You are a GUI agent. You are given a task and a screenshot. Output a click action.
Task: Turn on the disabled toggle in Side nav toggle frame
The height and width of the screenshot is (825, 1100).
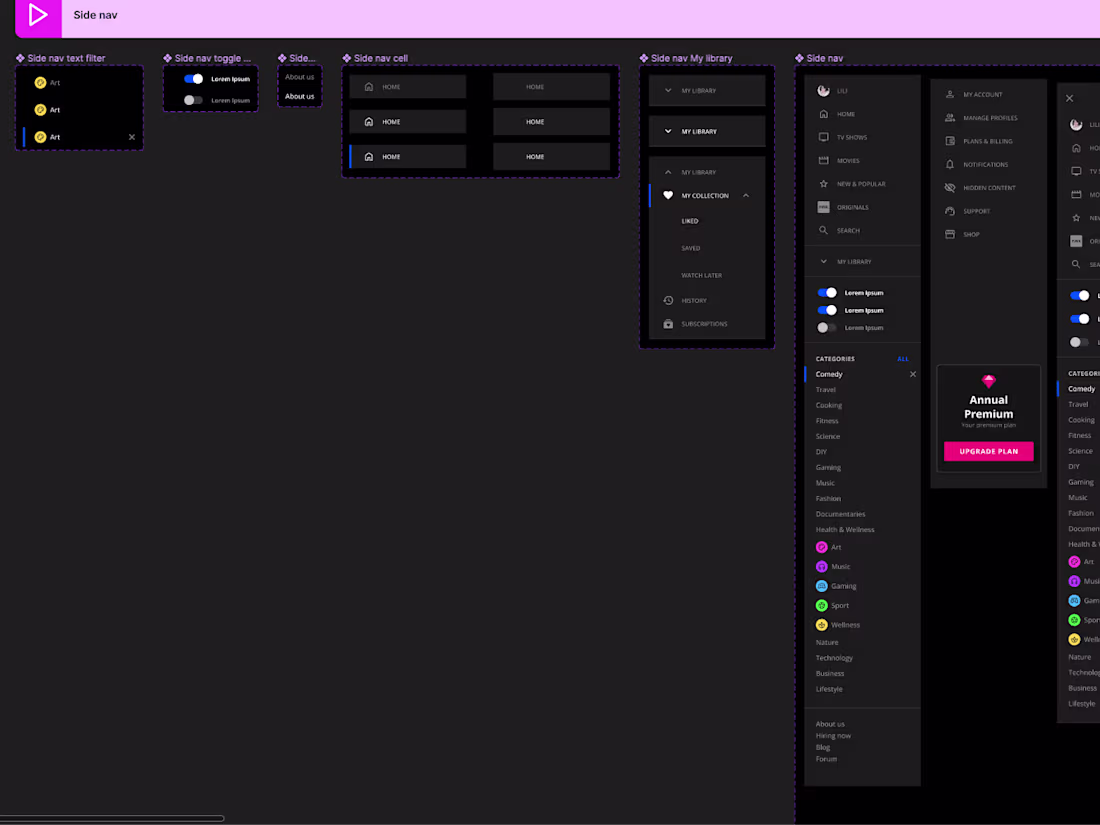click(x=194, y=100)
